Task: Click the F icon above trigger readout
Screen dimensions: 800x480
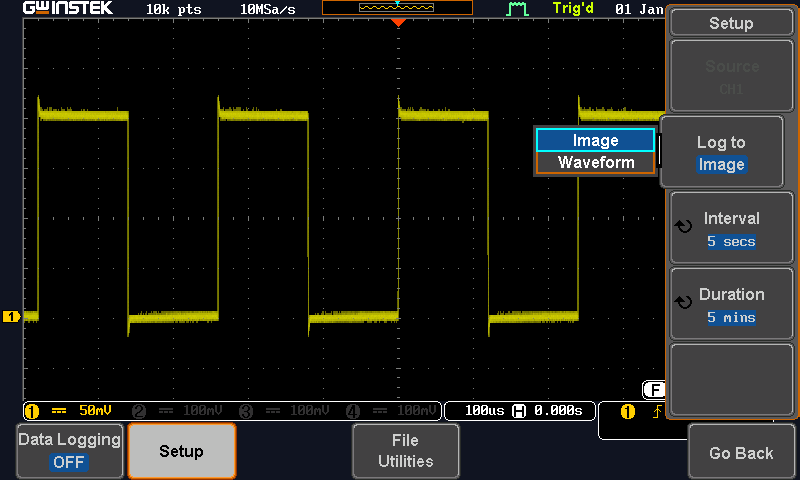Action: (x=654, y=390)
